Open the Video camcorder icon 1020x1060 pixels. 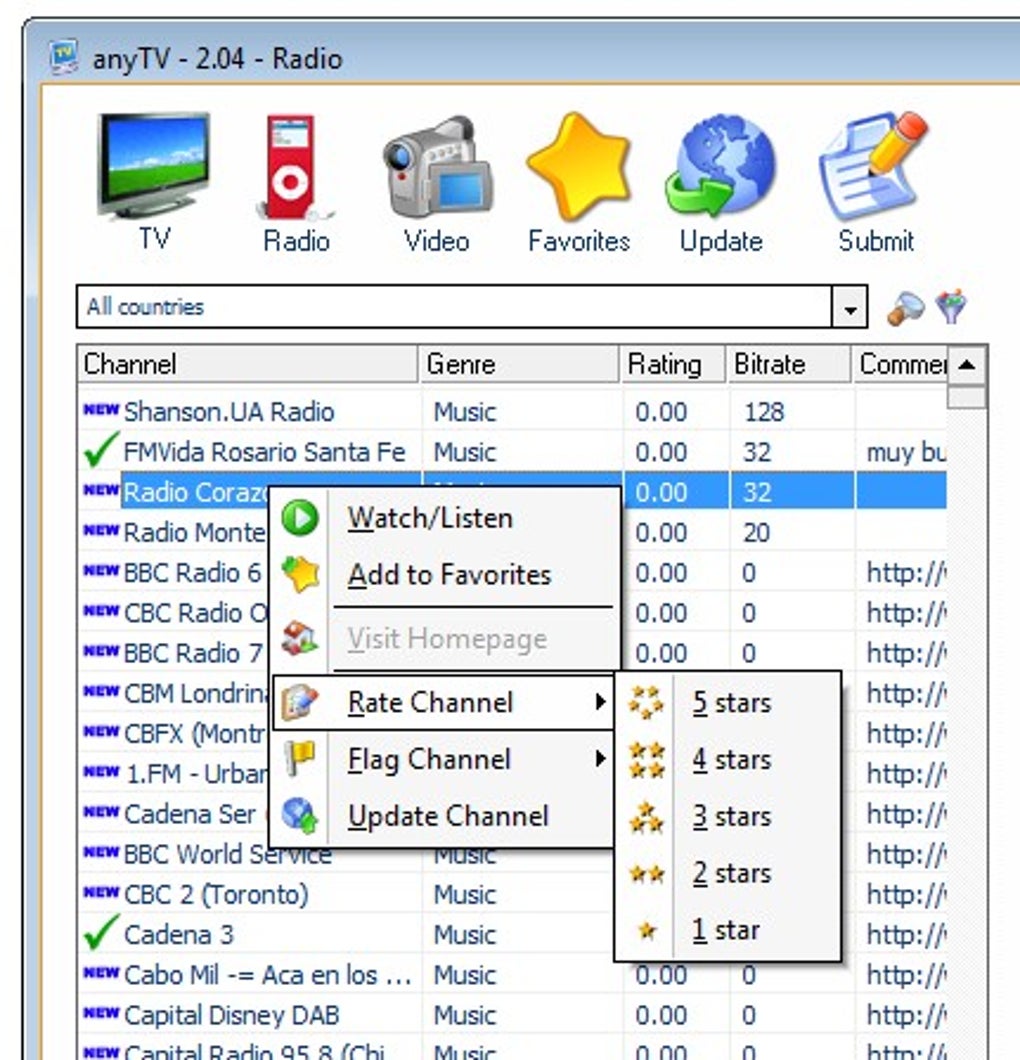click(x=438, y=167)
